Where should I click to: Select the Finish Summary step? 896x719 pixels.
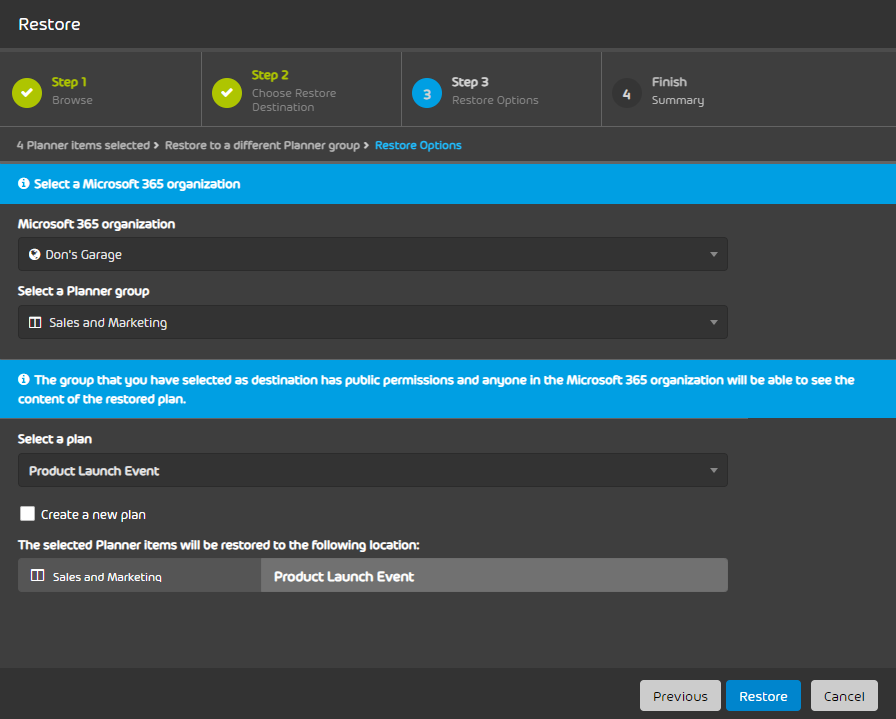749,90
